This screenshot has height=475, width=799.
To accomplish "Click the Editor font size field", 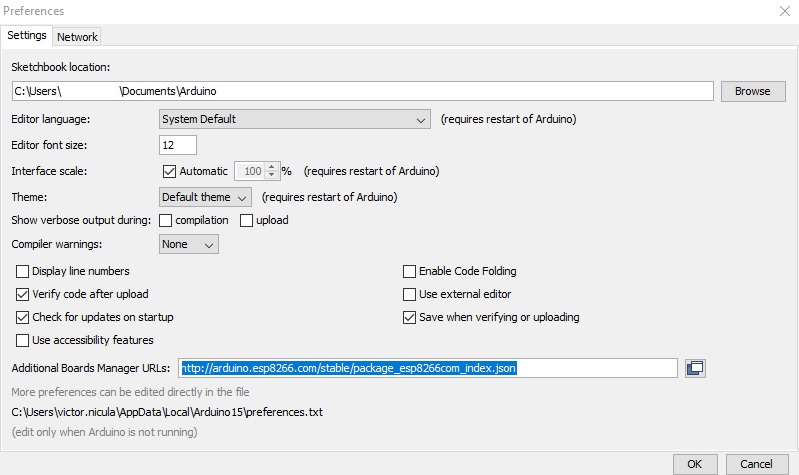I will [x=178, y=145].
